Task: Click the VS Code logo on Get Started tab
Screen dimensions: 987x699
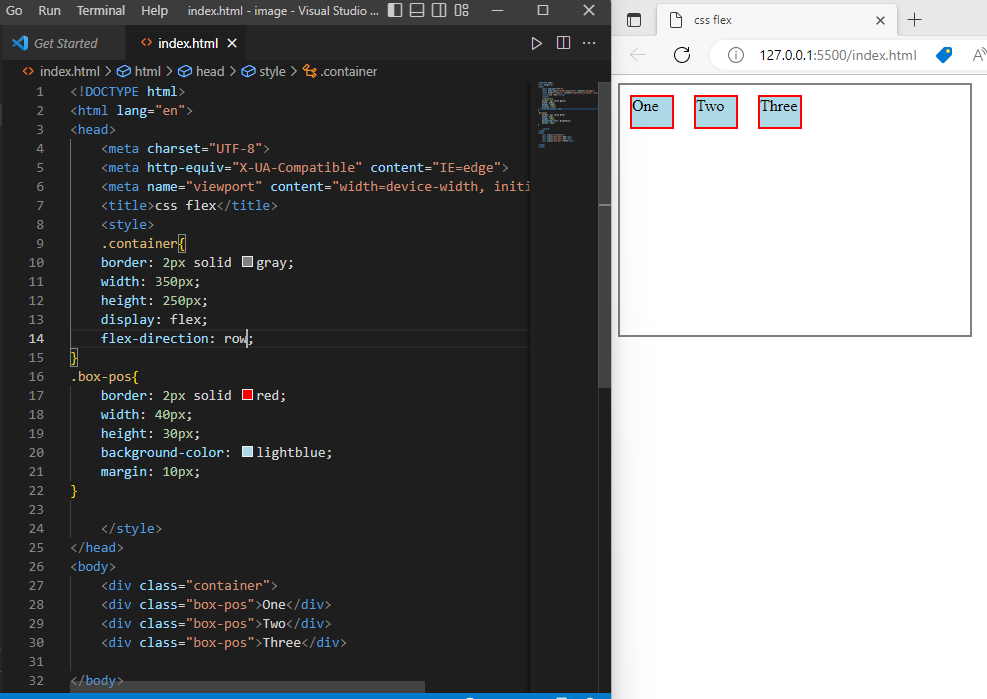Action: 20,43
